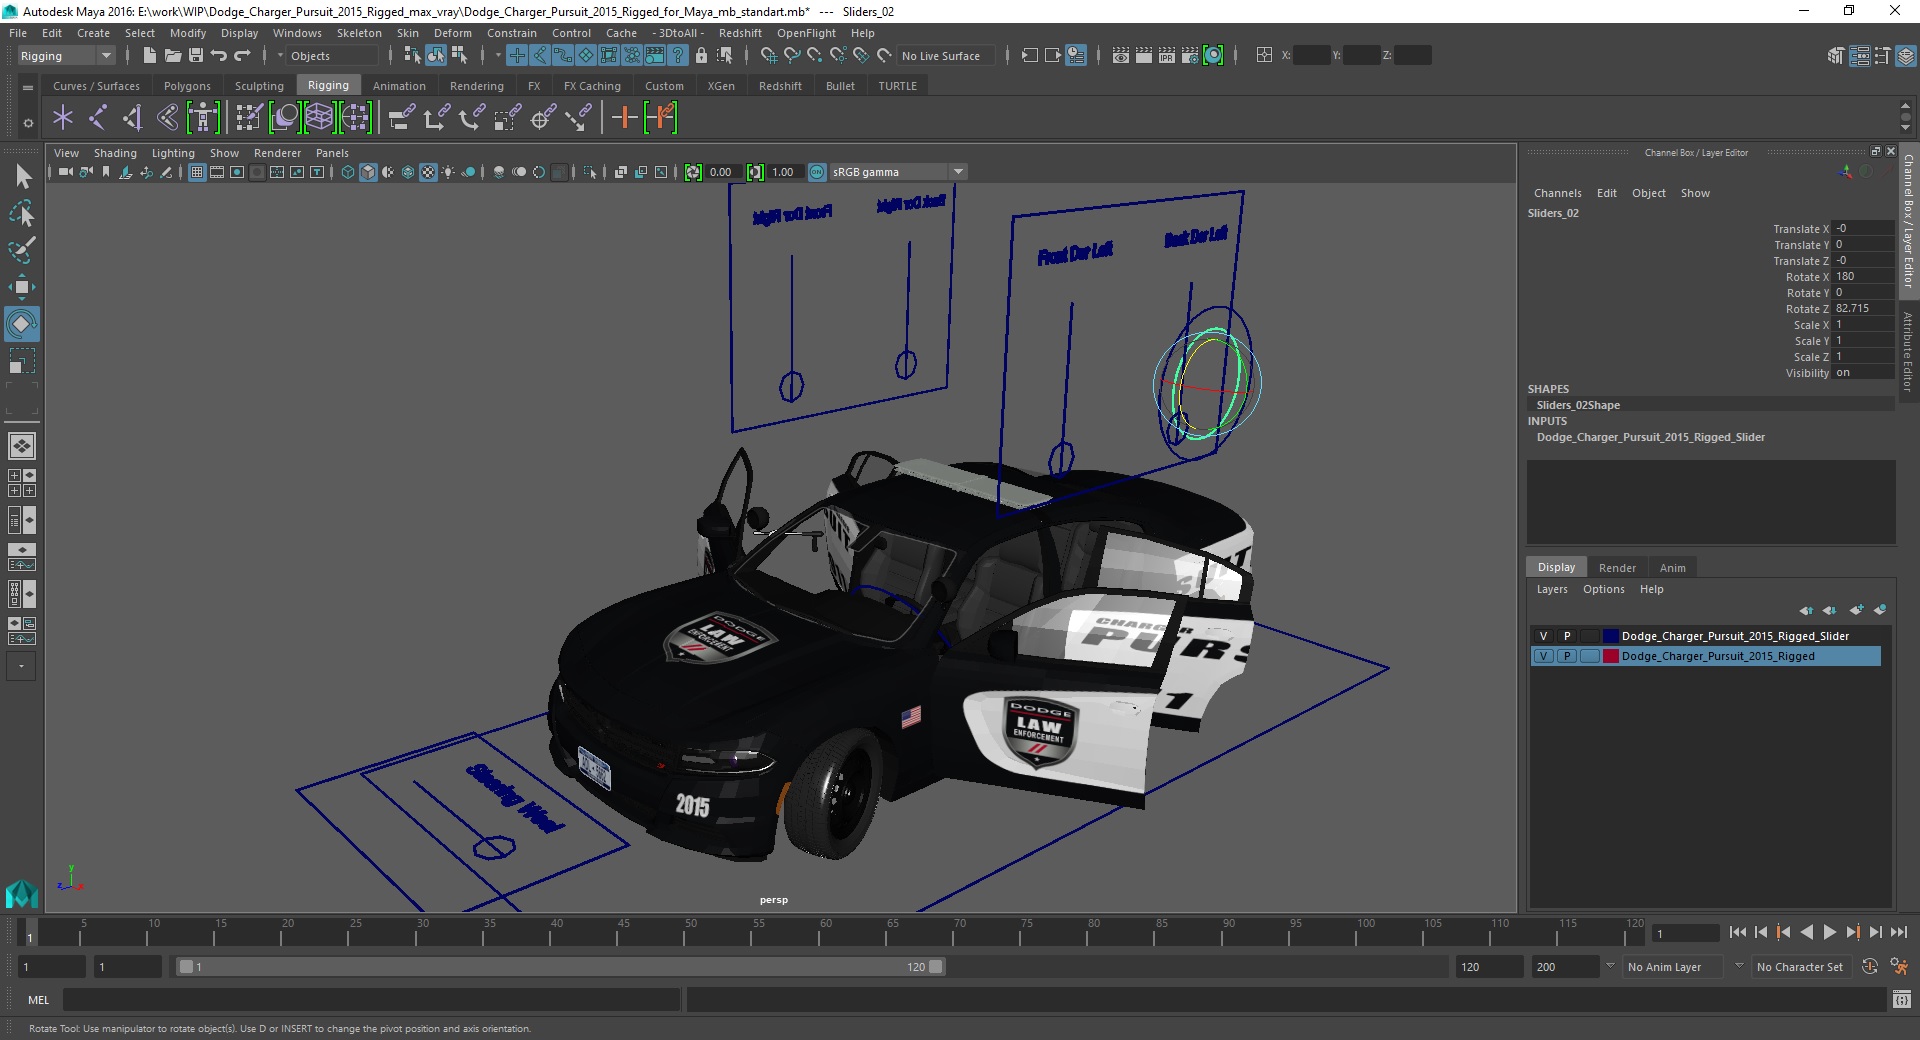Create a new scene from toolbar
Viewport: 1920px width, 1040px height.
(149, 56)
